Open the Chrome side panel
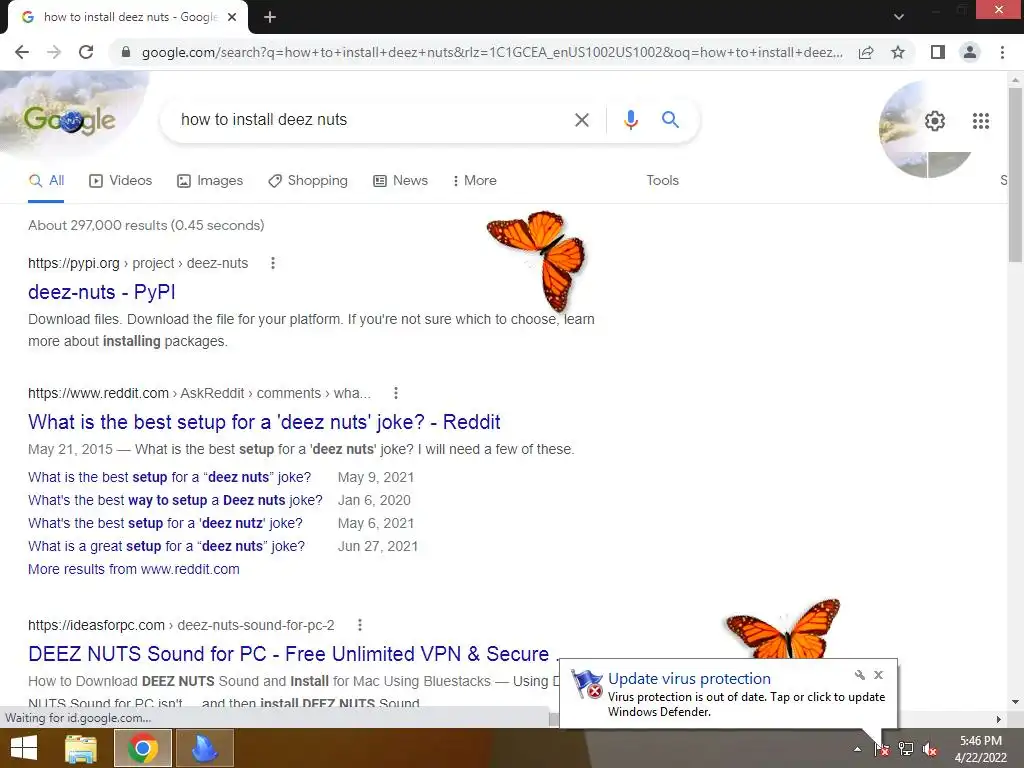This screenshot has width=1024, height=768. pyautogui.click(x=938, y=52)
